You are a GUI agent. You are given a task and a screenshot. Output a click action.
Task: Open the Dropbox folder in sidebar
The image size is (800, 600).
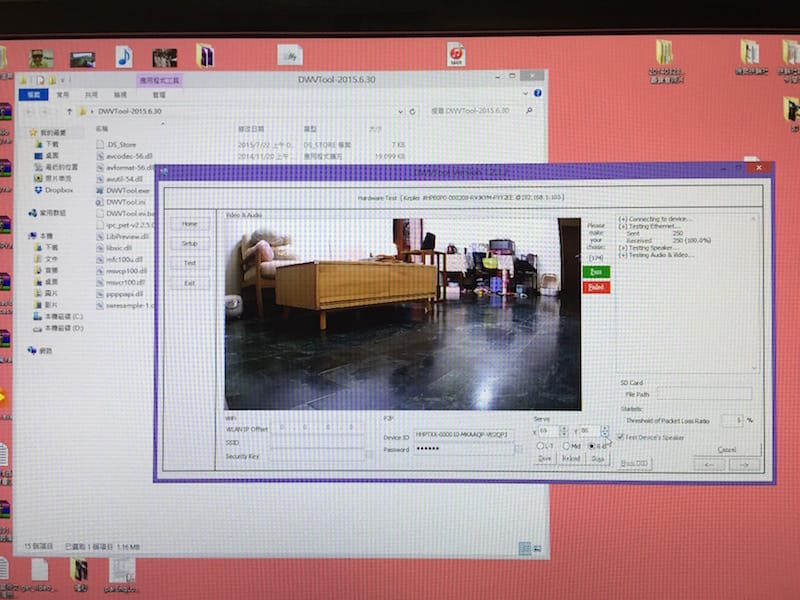(x=58, y=189)
